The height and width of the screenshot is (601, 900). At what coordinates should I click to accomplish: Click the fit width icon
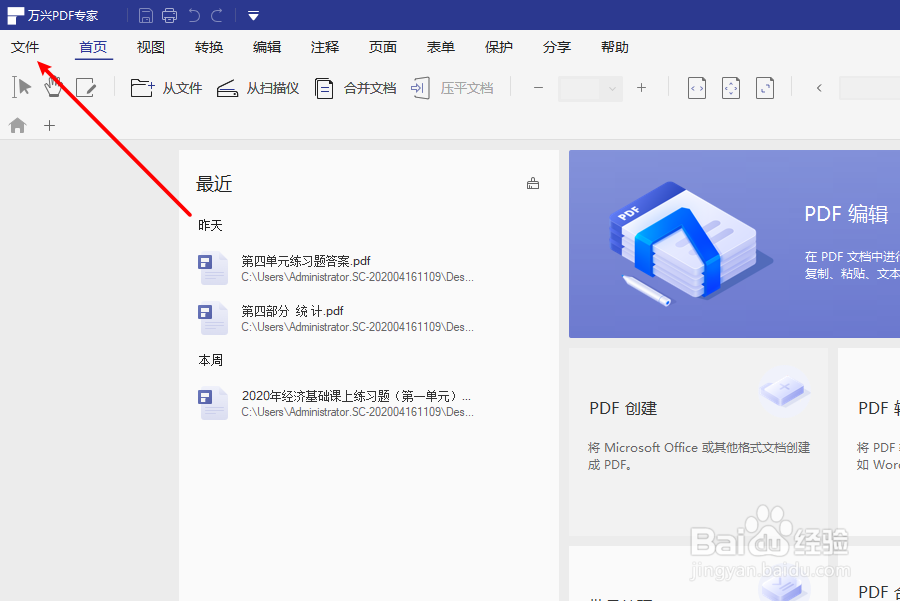(x=697, y=88)
